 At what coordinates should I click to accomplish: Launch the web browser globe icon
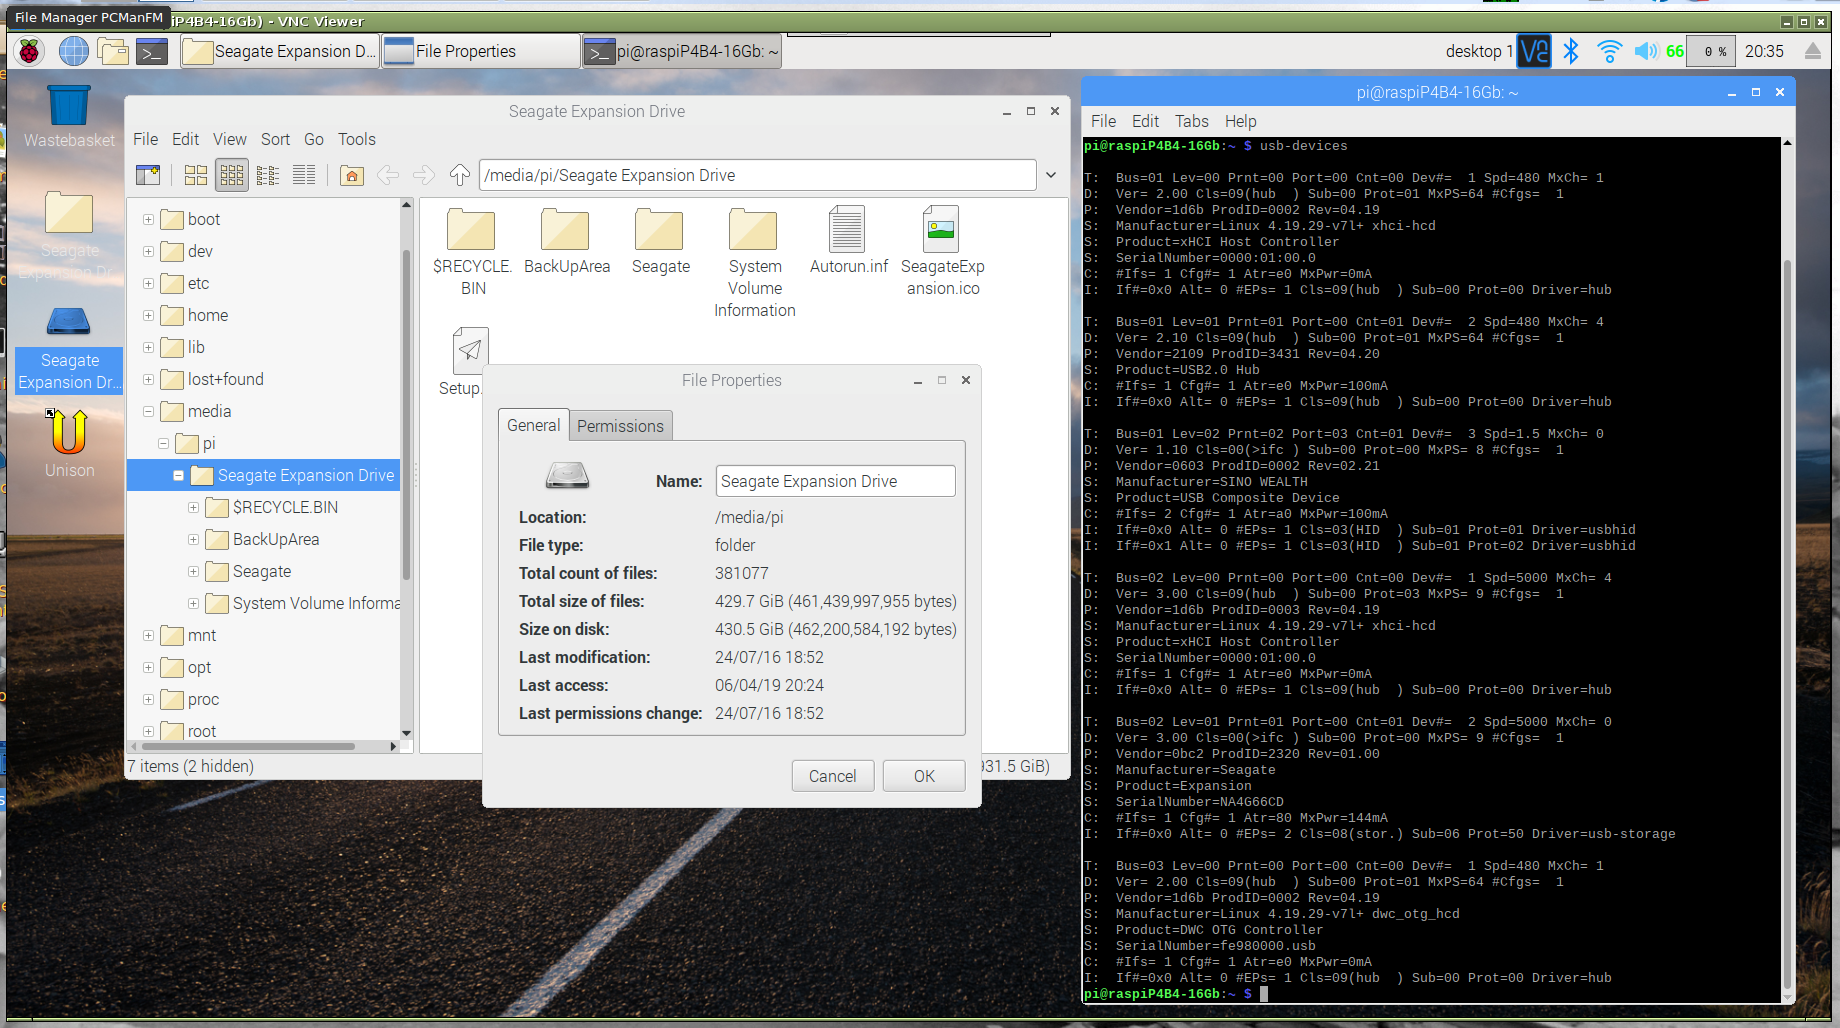73,51
